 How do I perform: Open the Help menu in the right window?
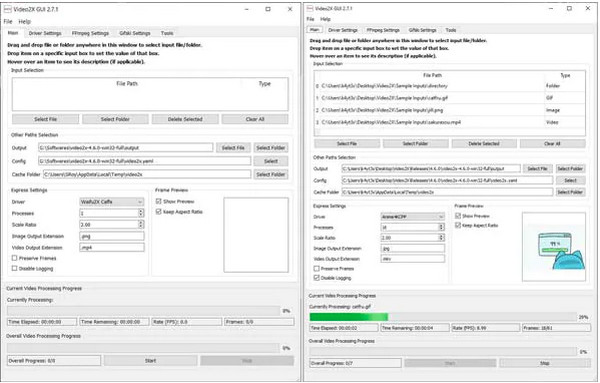point(325,19)
